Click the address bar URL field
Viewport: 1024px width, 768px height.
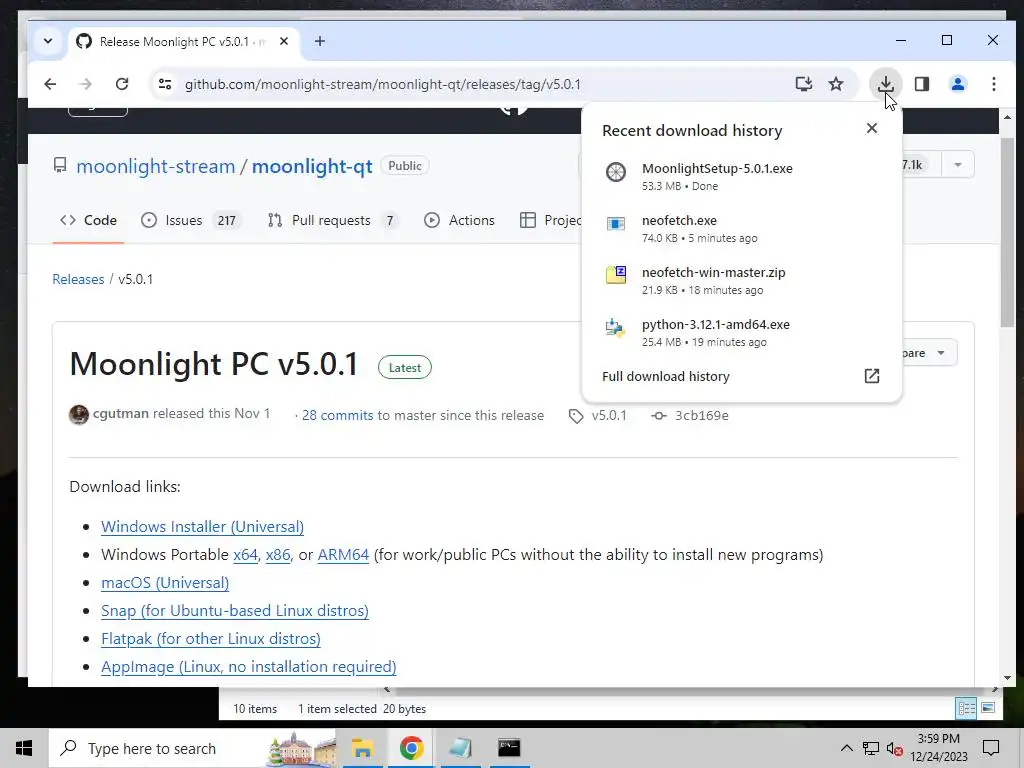383,84
